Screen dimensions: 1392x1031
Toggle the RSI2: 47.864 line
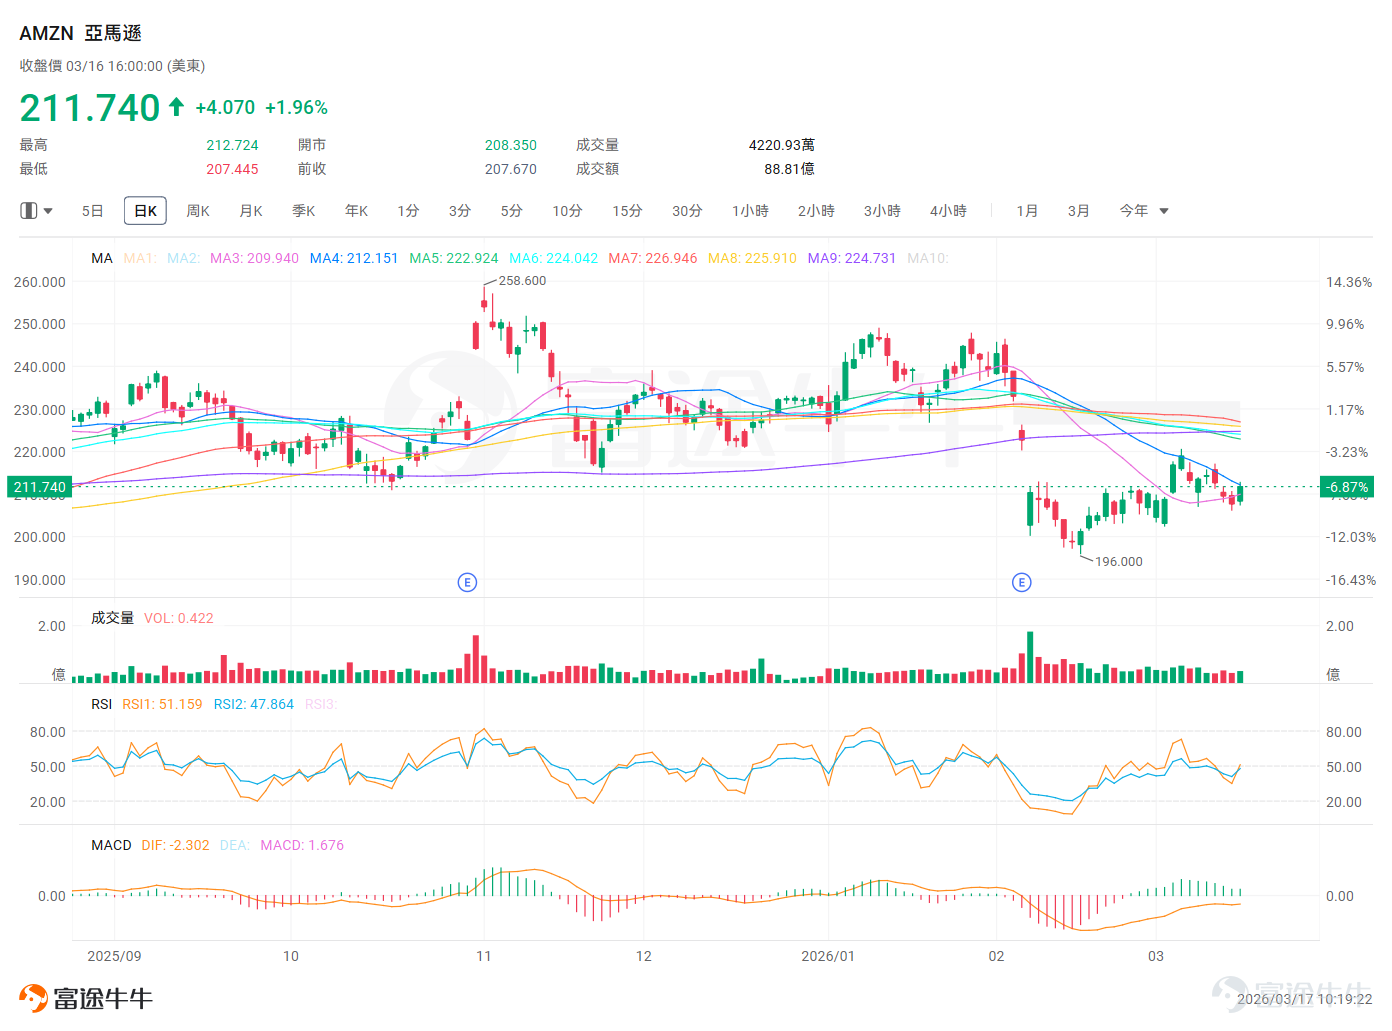tap(254, 704)
